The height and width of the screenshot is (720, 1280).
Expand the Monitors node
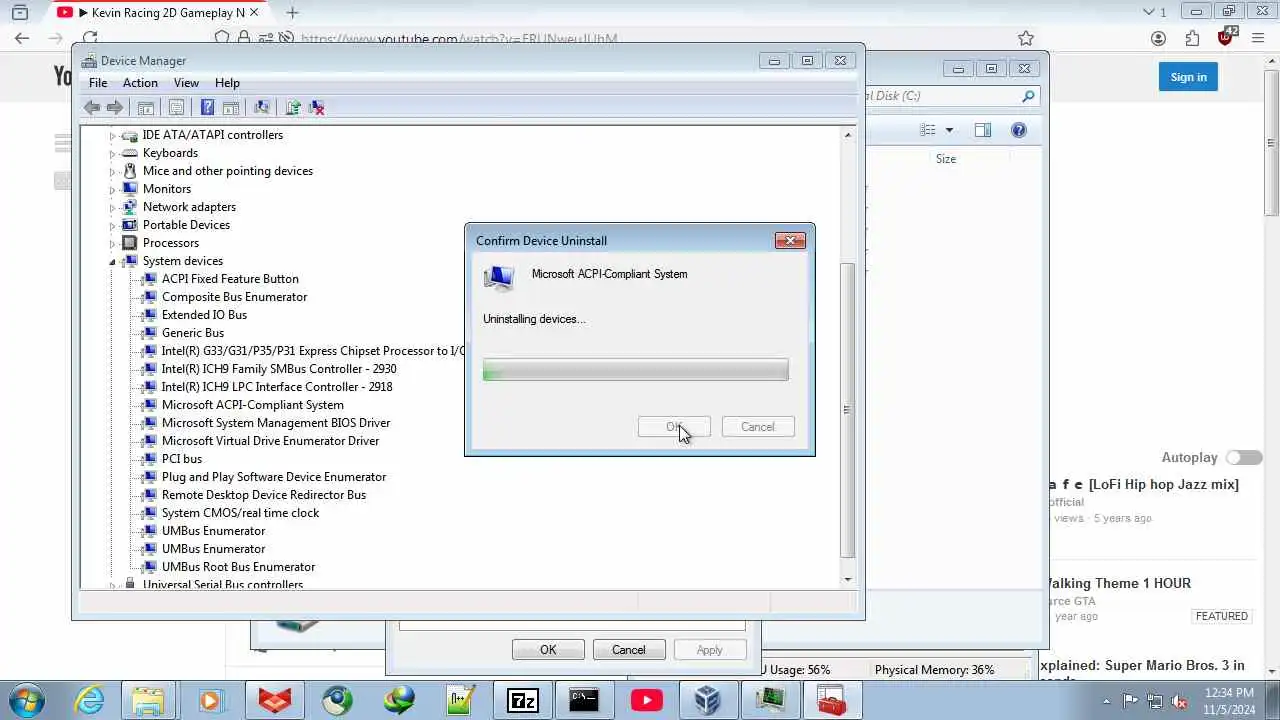coord(113,189)
